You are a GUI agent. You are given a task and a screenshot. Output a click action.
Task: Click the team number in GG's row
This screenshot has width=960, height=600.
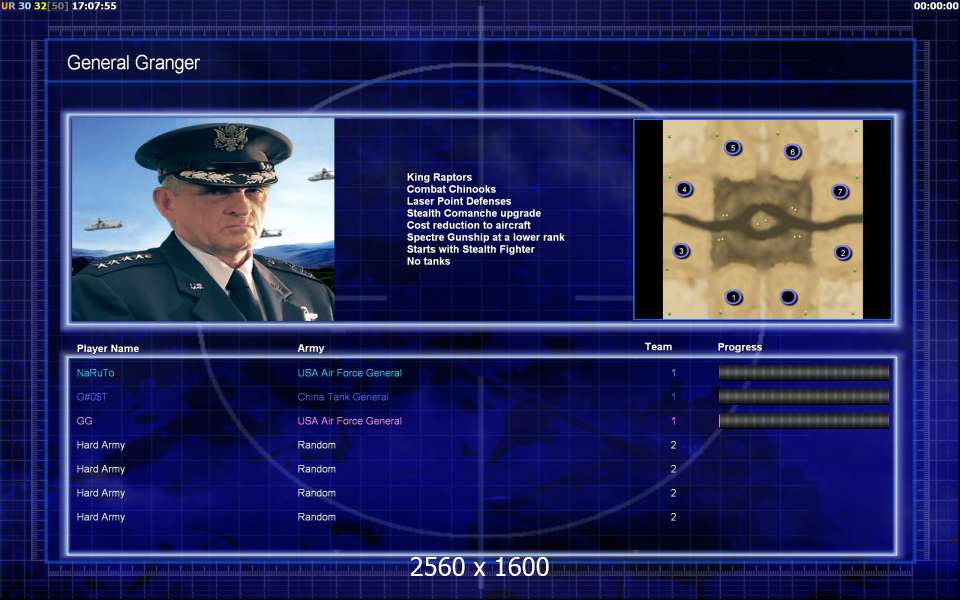click(673, 421)
